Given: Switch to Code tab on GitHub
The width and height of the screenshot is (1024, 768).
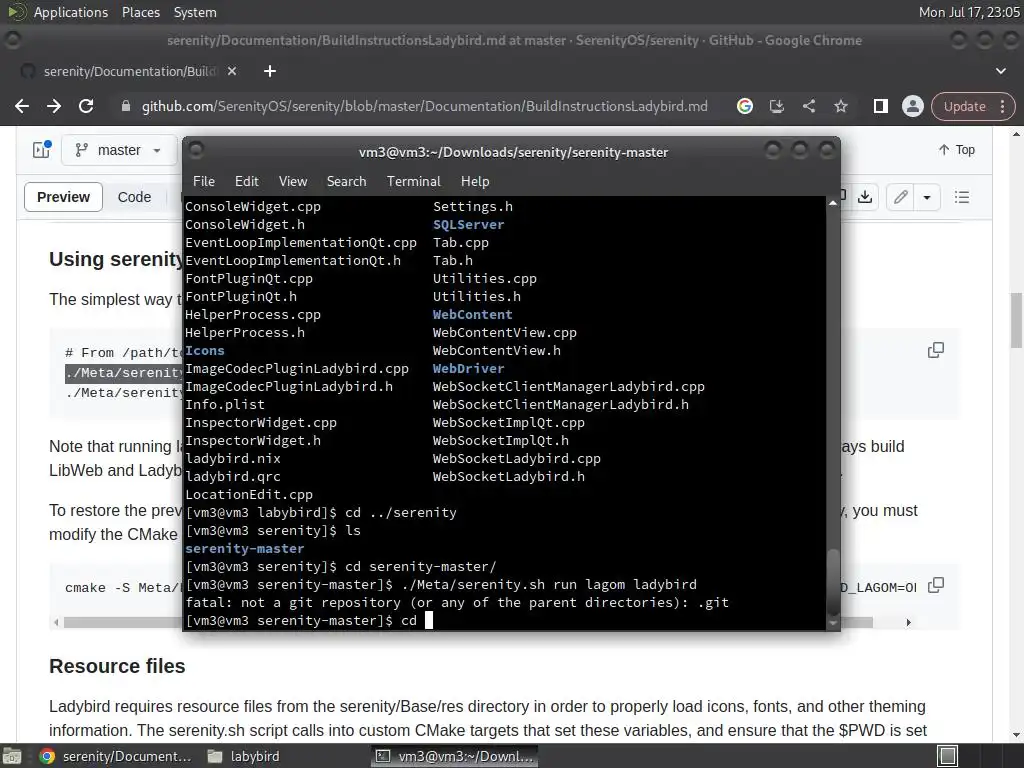Looking at the screenshot, I should (x=134, y=197).
